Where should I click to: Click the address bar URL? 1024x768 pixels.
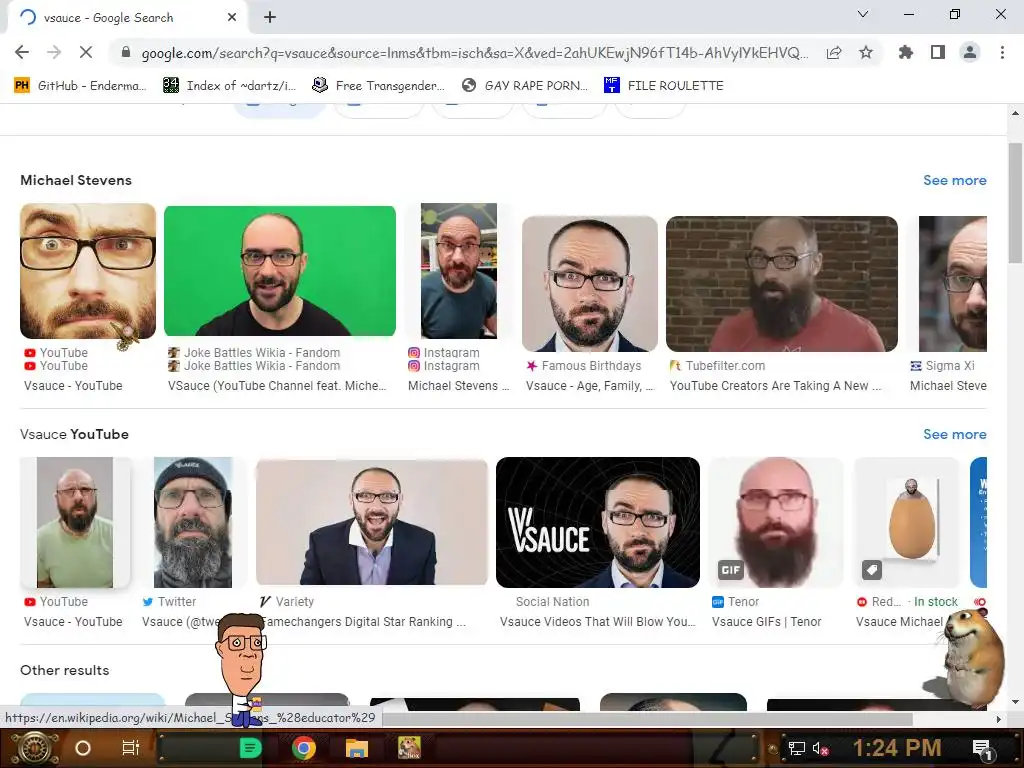click(x=475, y=53)
